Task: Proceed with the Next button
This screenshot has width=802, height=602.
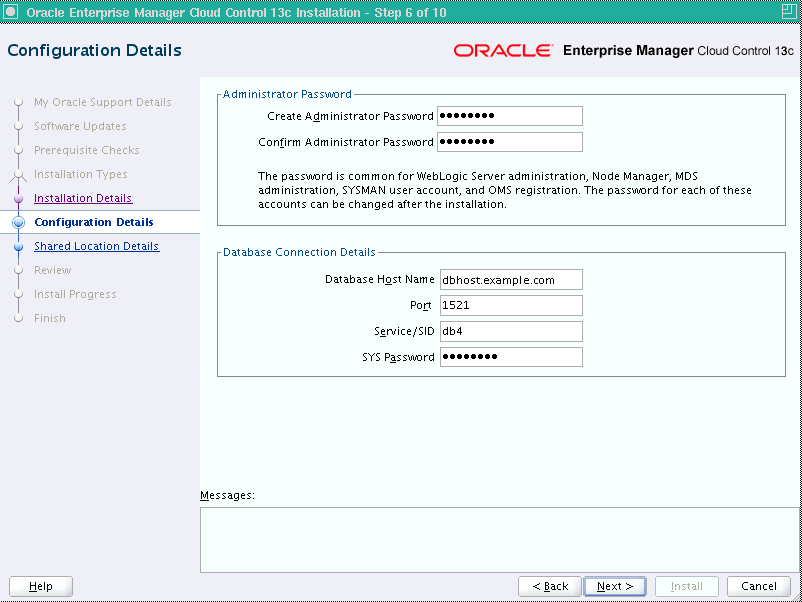Action: pyautogui.click(x=615, y=586)
